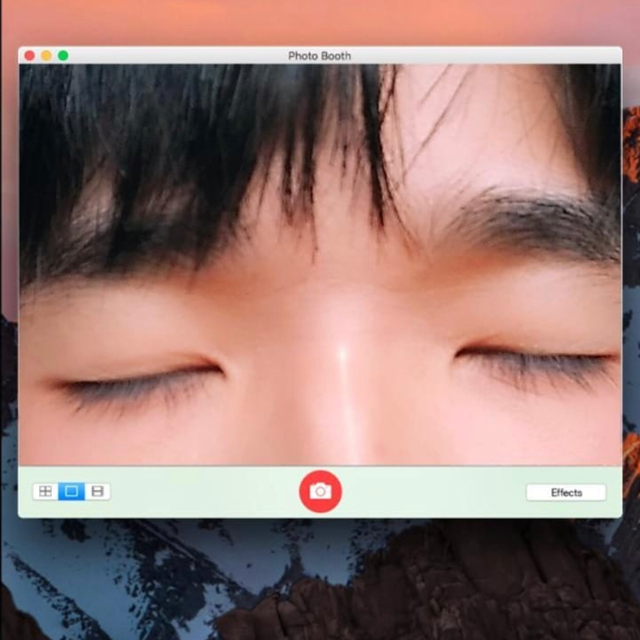Viewport: 640px width, 640px height.
Task: Open the Effects browser
Action: (566, 492)
